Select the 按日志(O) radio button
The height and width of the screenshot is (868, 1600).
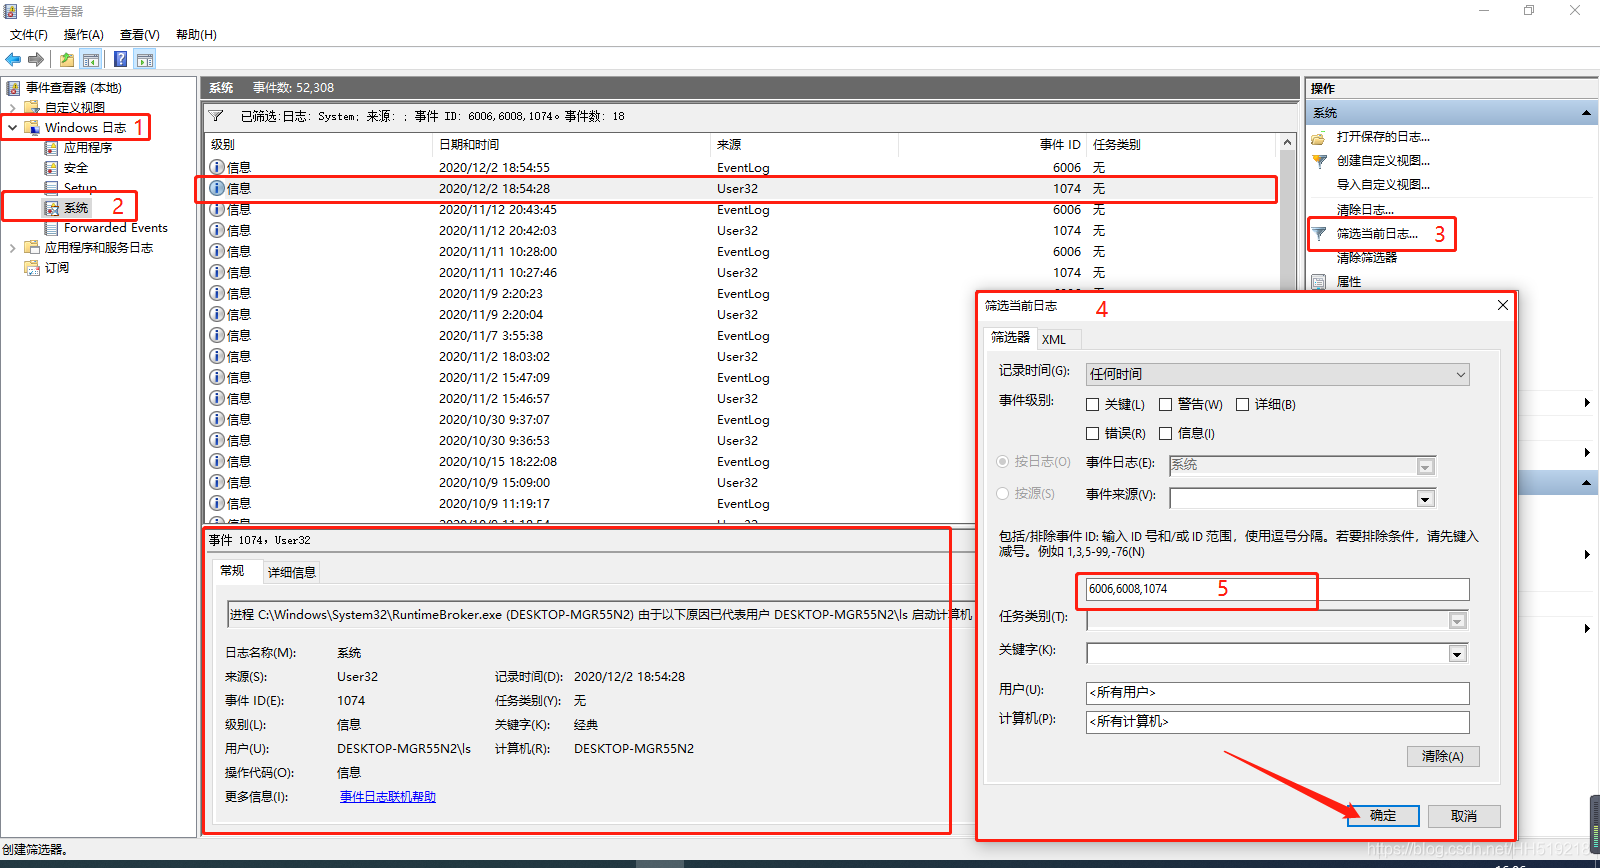tap(1003, 462)
